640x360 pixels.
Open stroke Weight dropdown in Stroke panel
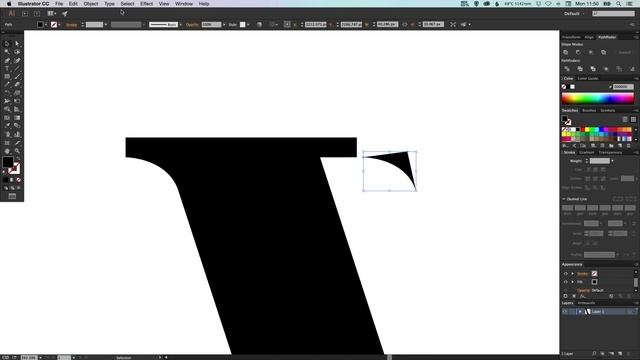(612, 161)
